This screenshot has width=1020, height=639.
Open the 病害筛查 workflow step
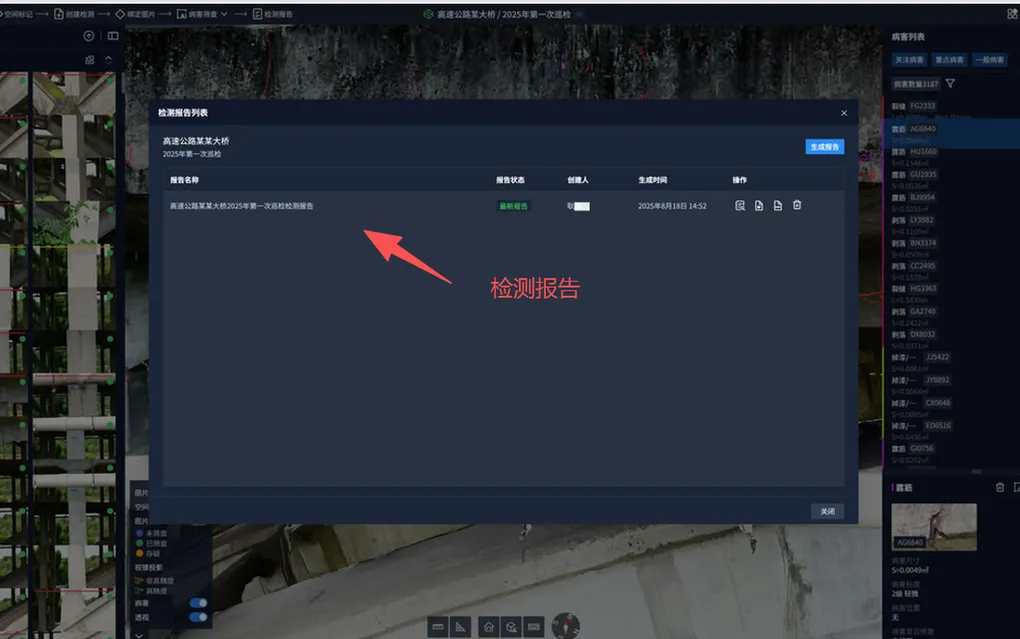(x=197, y=14)
